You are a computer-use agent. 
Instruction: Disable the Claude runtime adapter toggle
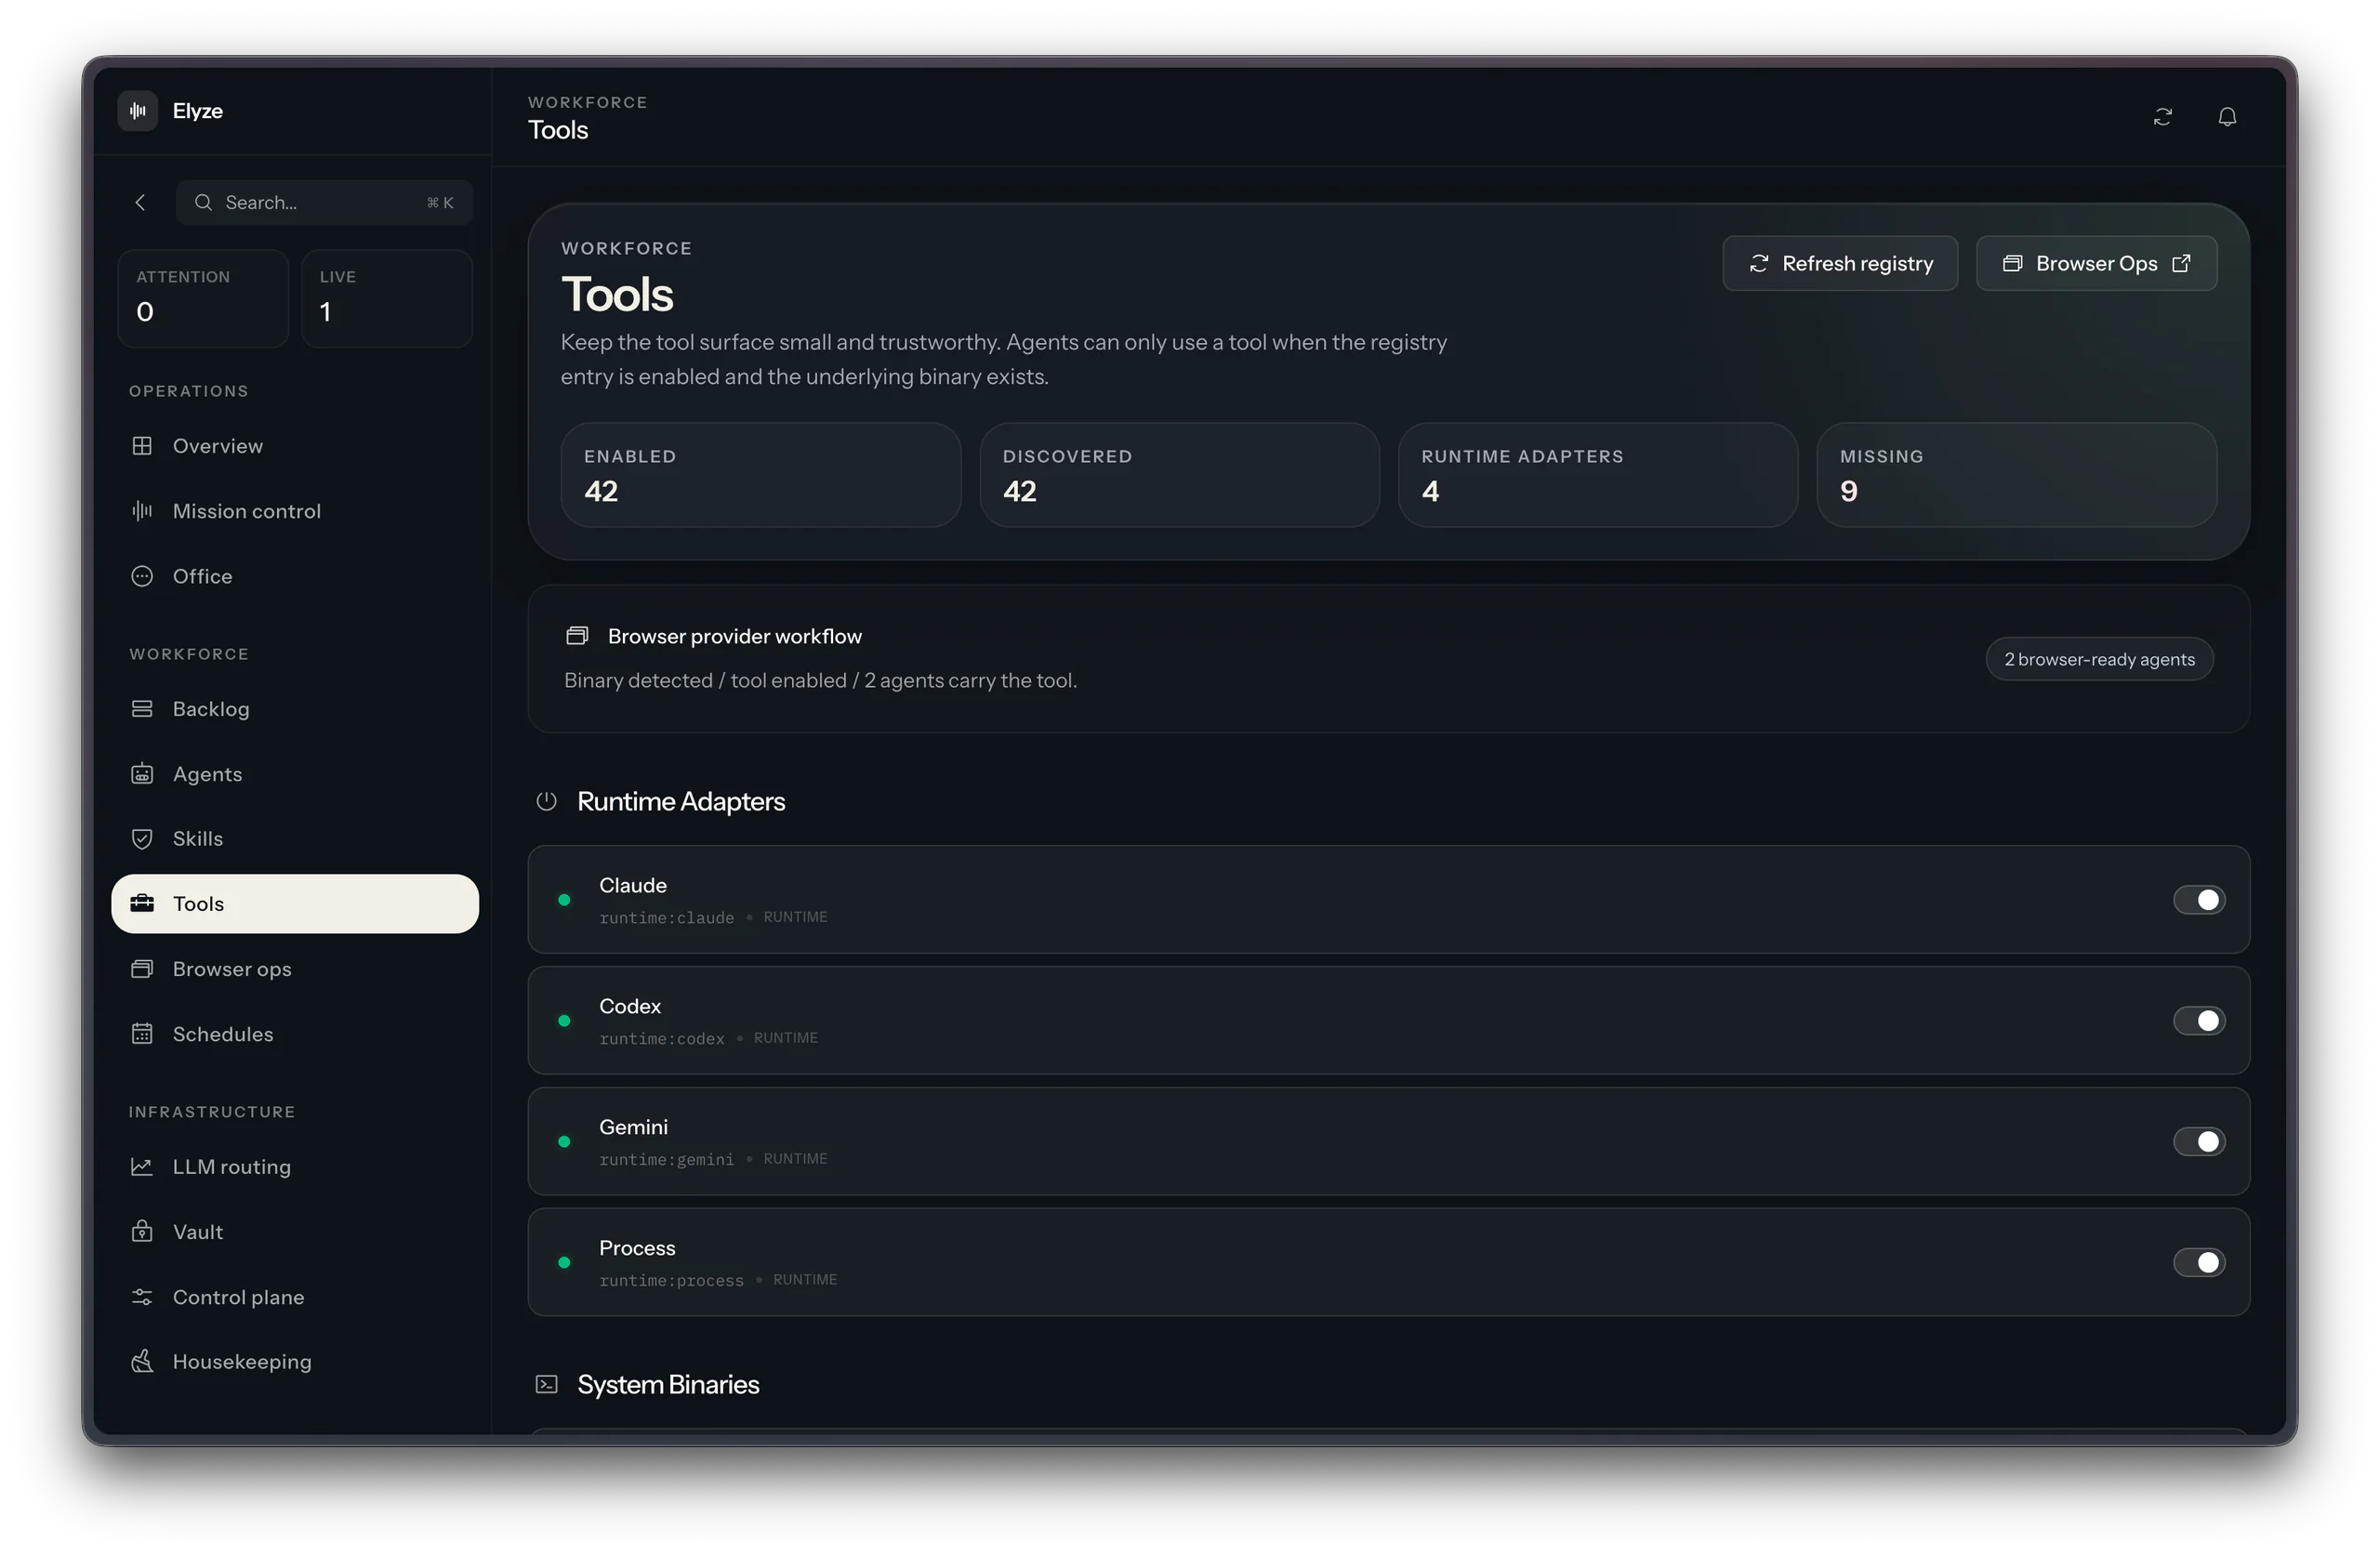point(2198,900)
